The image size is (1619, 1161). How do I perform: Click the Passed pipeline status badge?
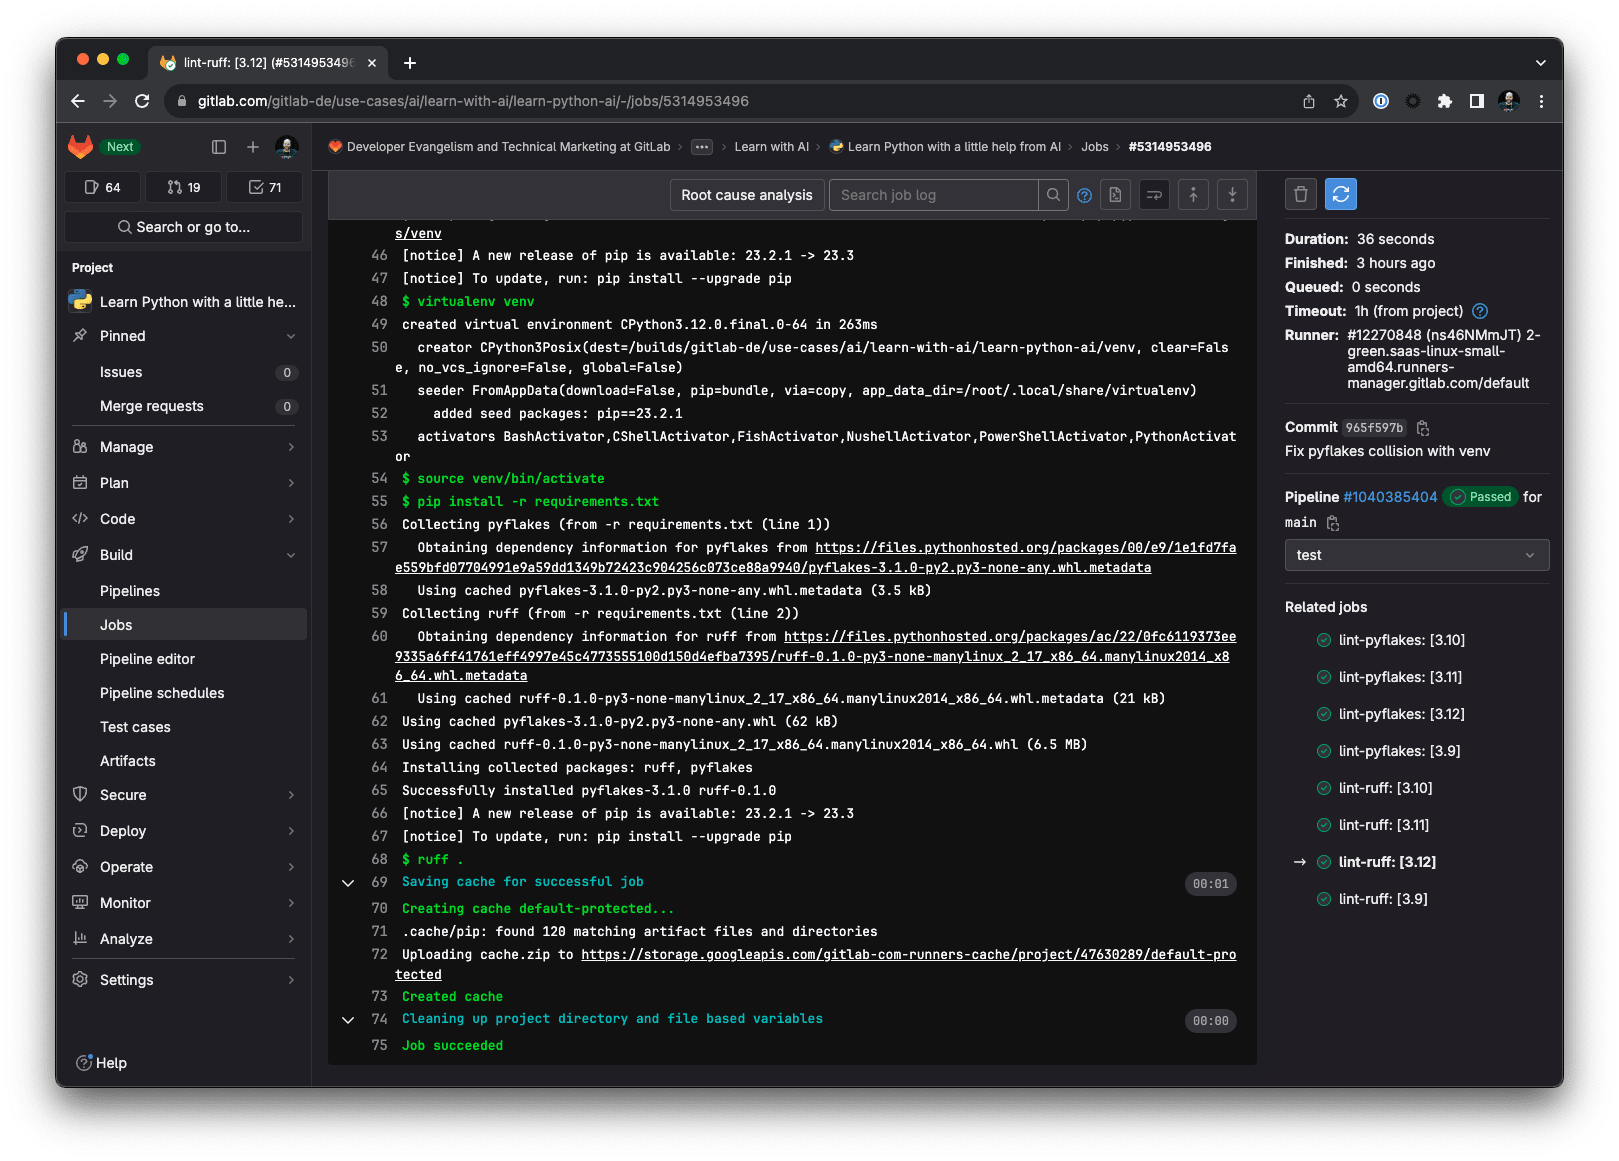1481,497
